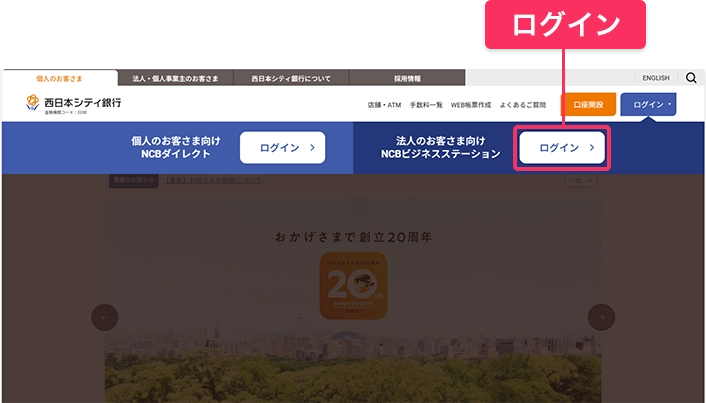Viewport: 706px width, 403px height.
Task: Log in to NCBビジネスステーション for corporations
Action: click(x=562, y=148)
